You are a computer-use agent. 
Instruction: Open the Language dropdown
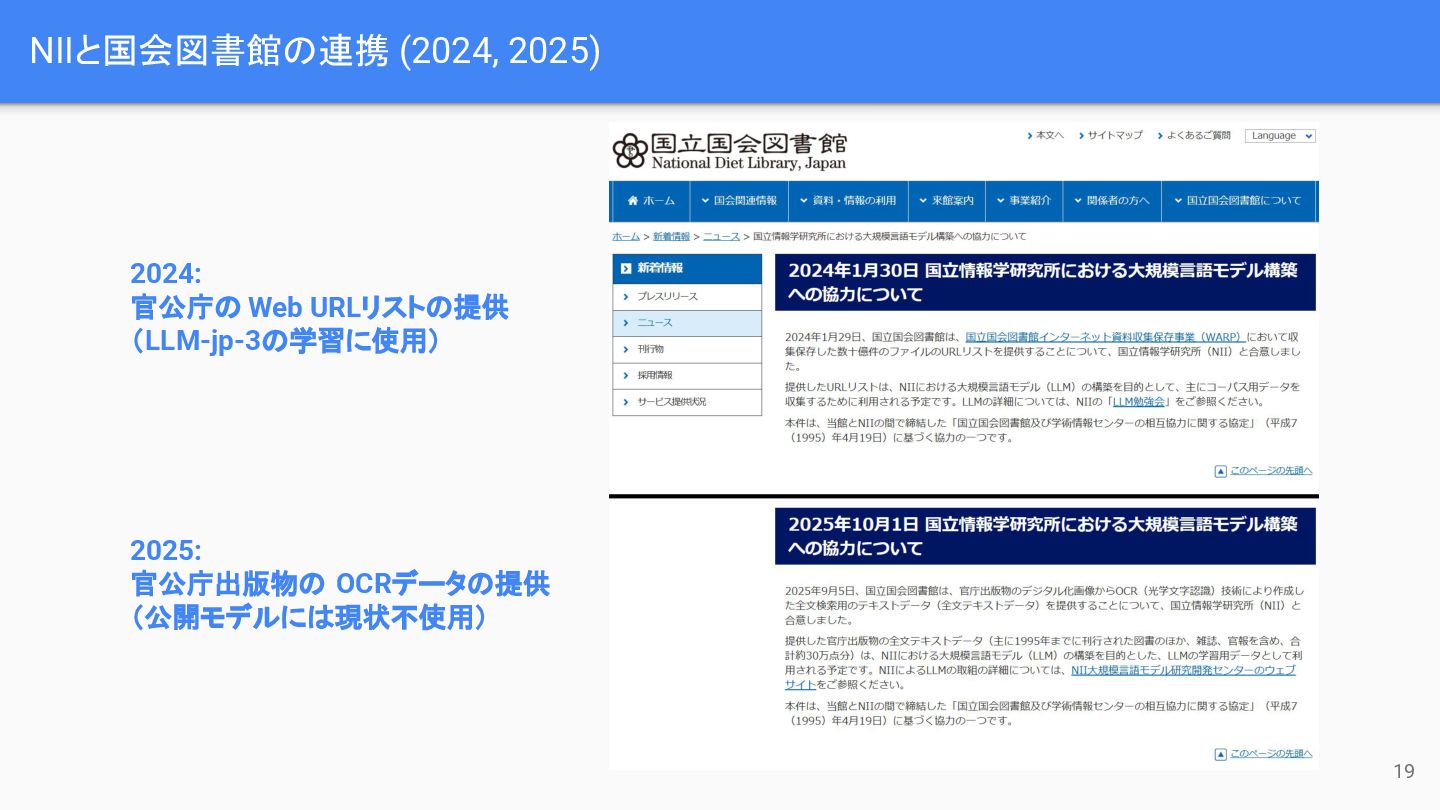pyautogui.click(x=1280, y=136)
